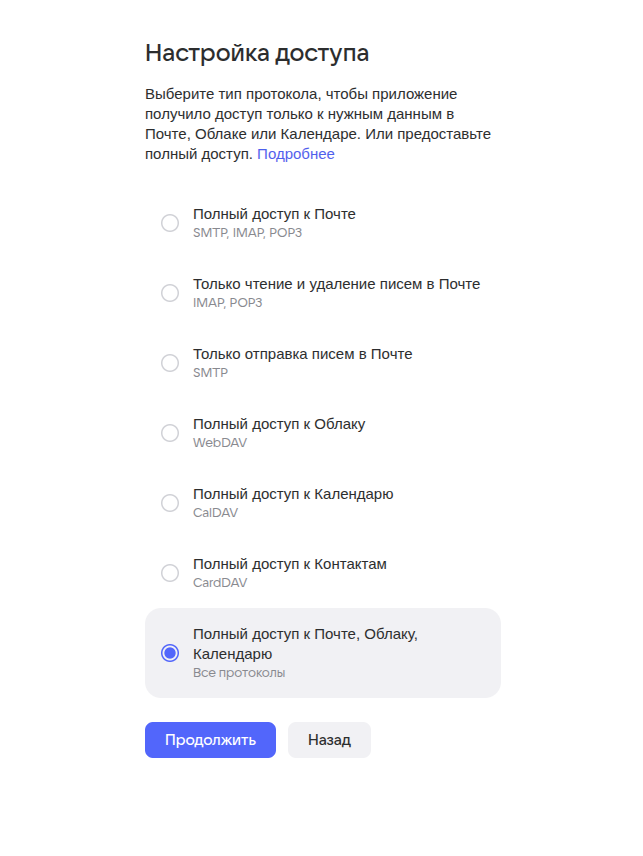
Task: Click the 'CardDAV' protocol label
Action: 219,583
